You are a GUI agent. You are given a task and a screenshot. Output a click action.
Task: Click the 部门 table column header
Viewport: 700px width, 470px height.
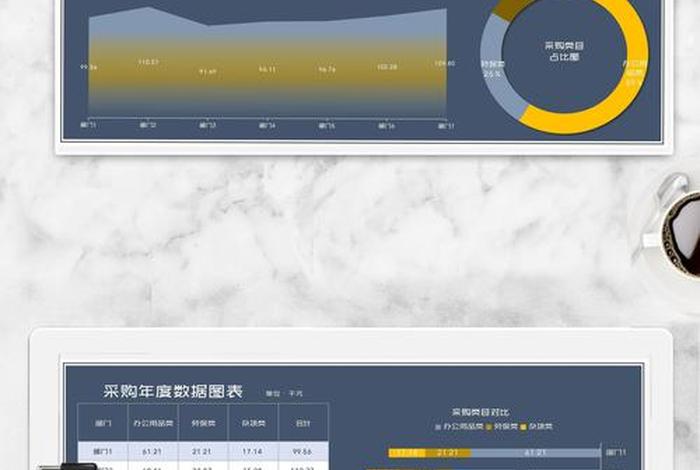pos(103,423)
